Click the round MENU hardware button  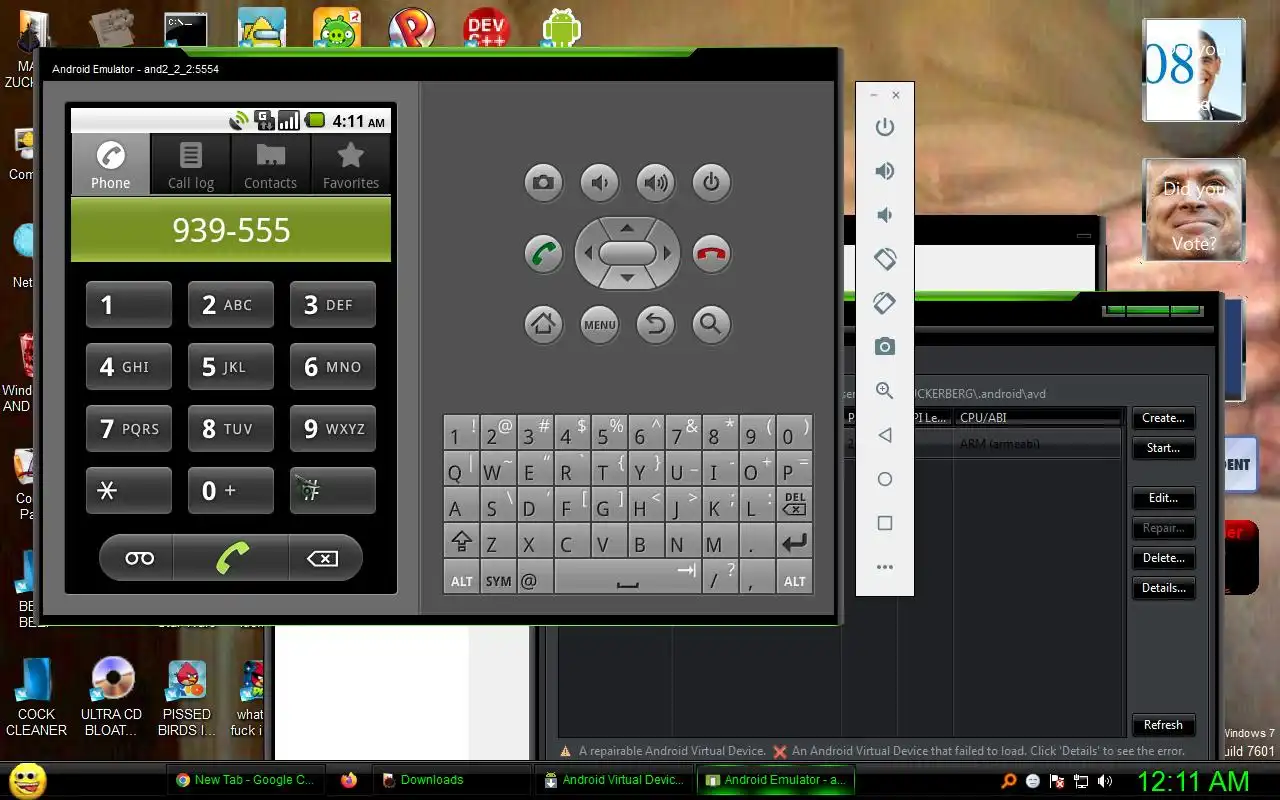600,324
